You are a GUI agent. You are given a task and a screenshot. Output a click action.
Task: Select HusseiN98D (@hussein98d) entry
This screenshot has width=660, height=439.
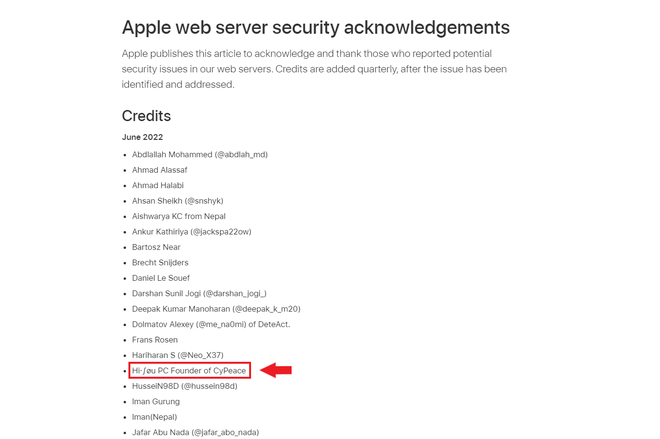(x=185, y=386)
